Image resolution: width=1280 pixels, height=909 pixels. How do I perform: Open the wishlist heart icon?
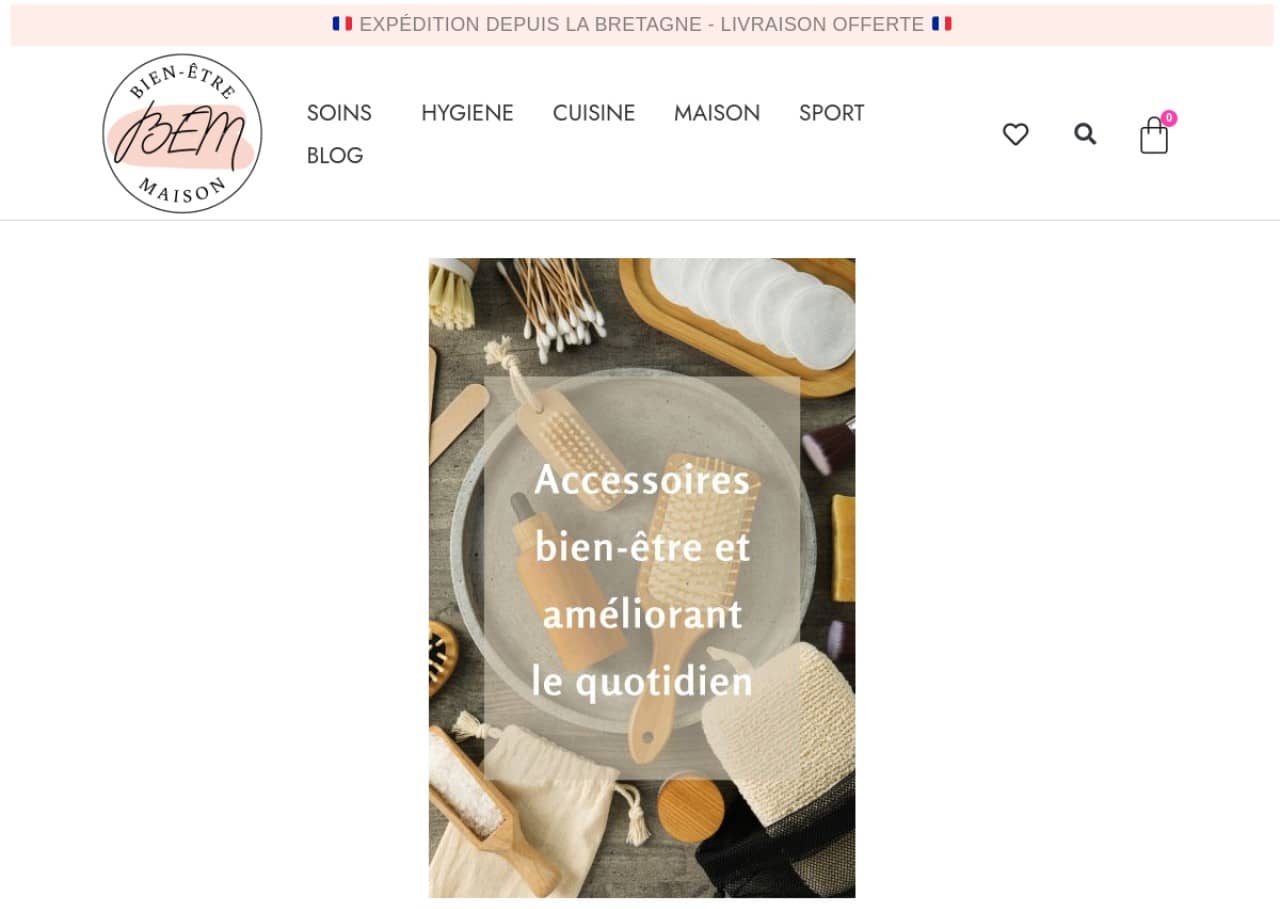(x=1015, y=134)
